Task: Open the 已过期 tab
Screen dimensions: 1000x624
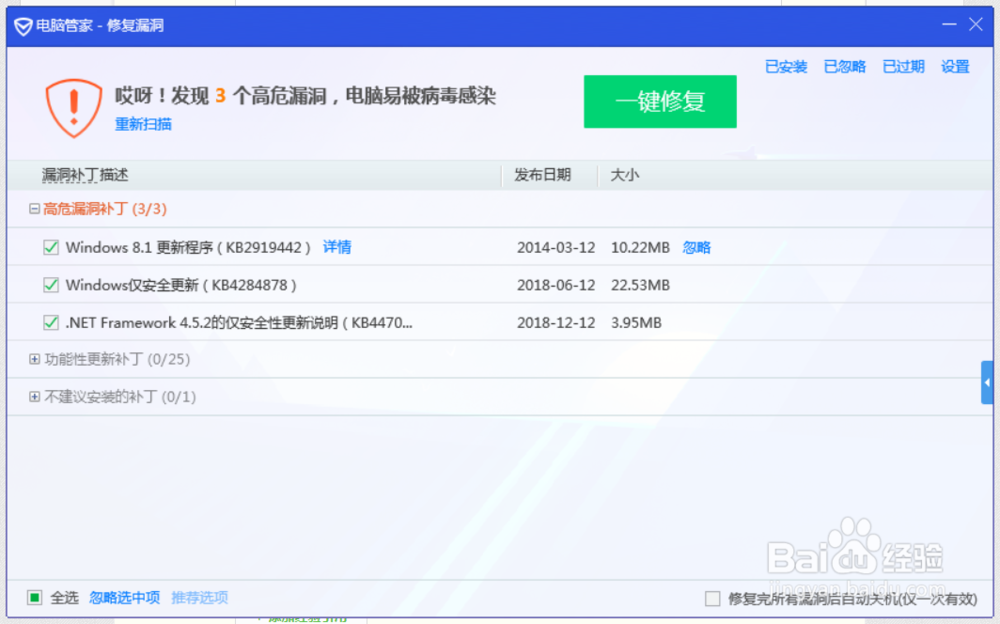Action: tap(903, 66)
